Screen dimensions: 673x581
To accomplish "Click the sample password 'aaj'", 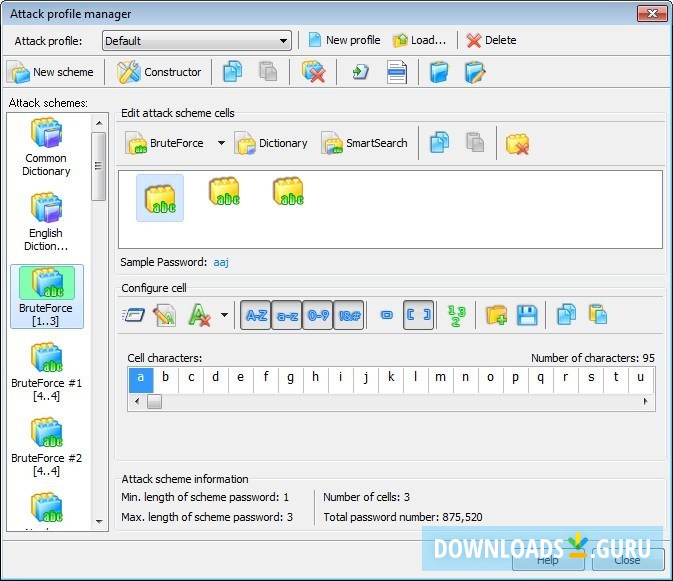I will (221, 262).
